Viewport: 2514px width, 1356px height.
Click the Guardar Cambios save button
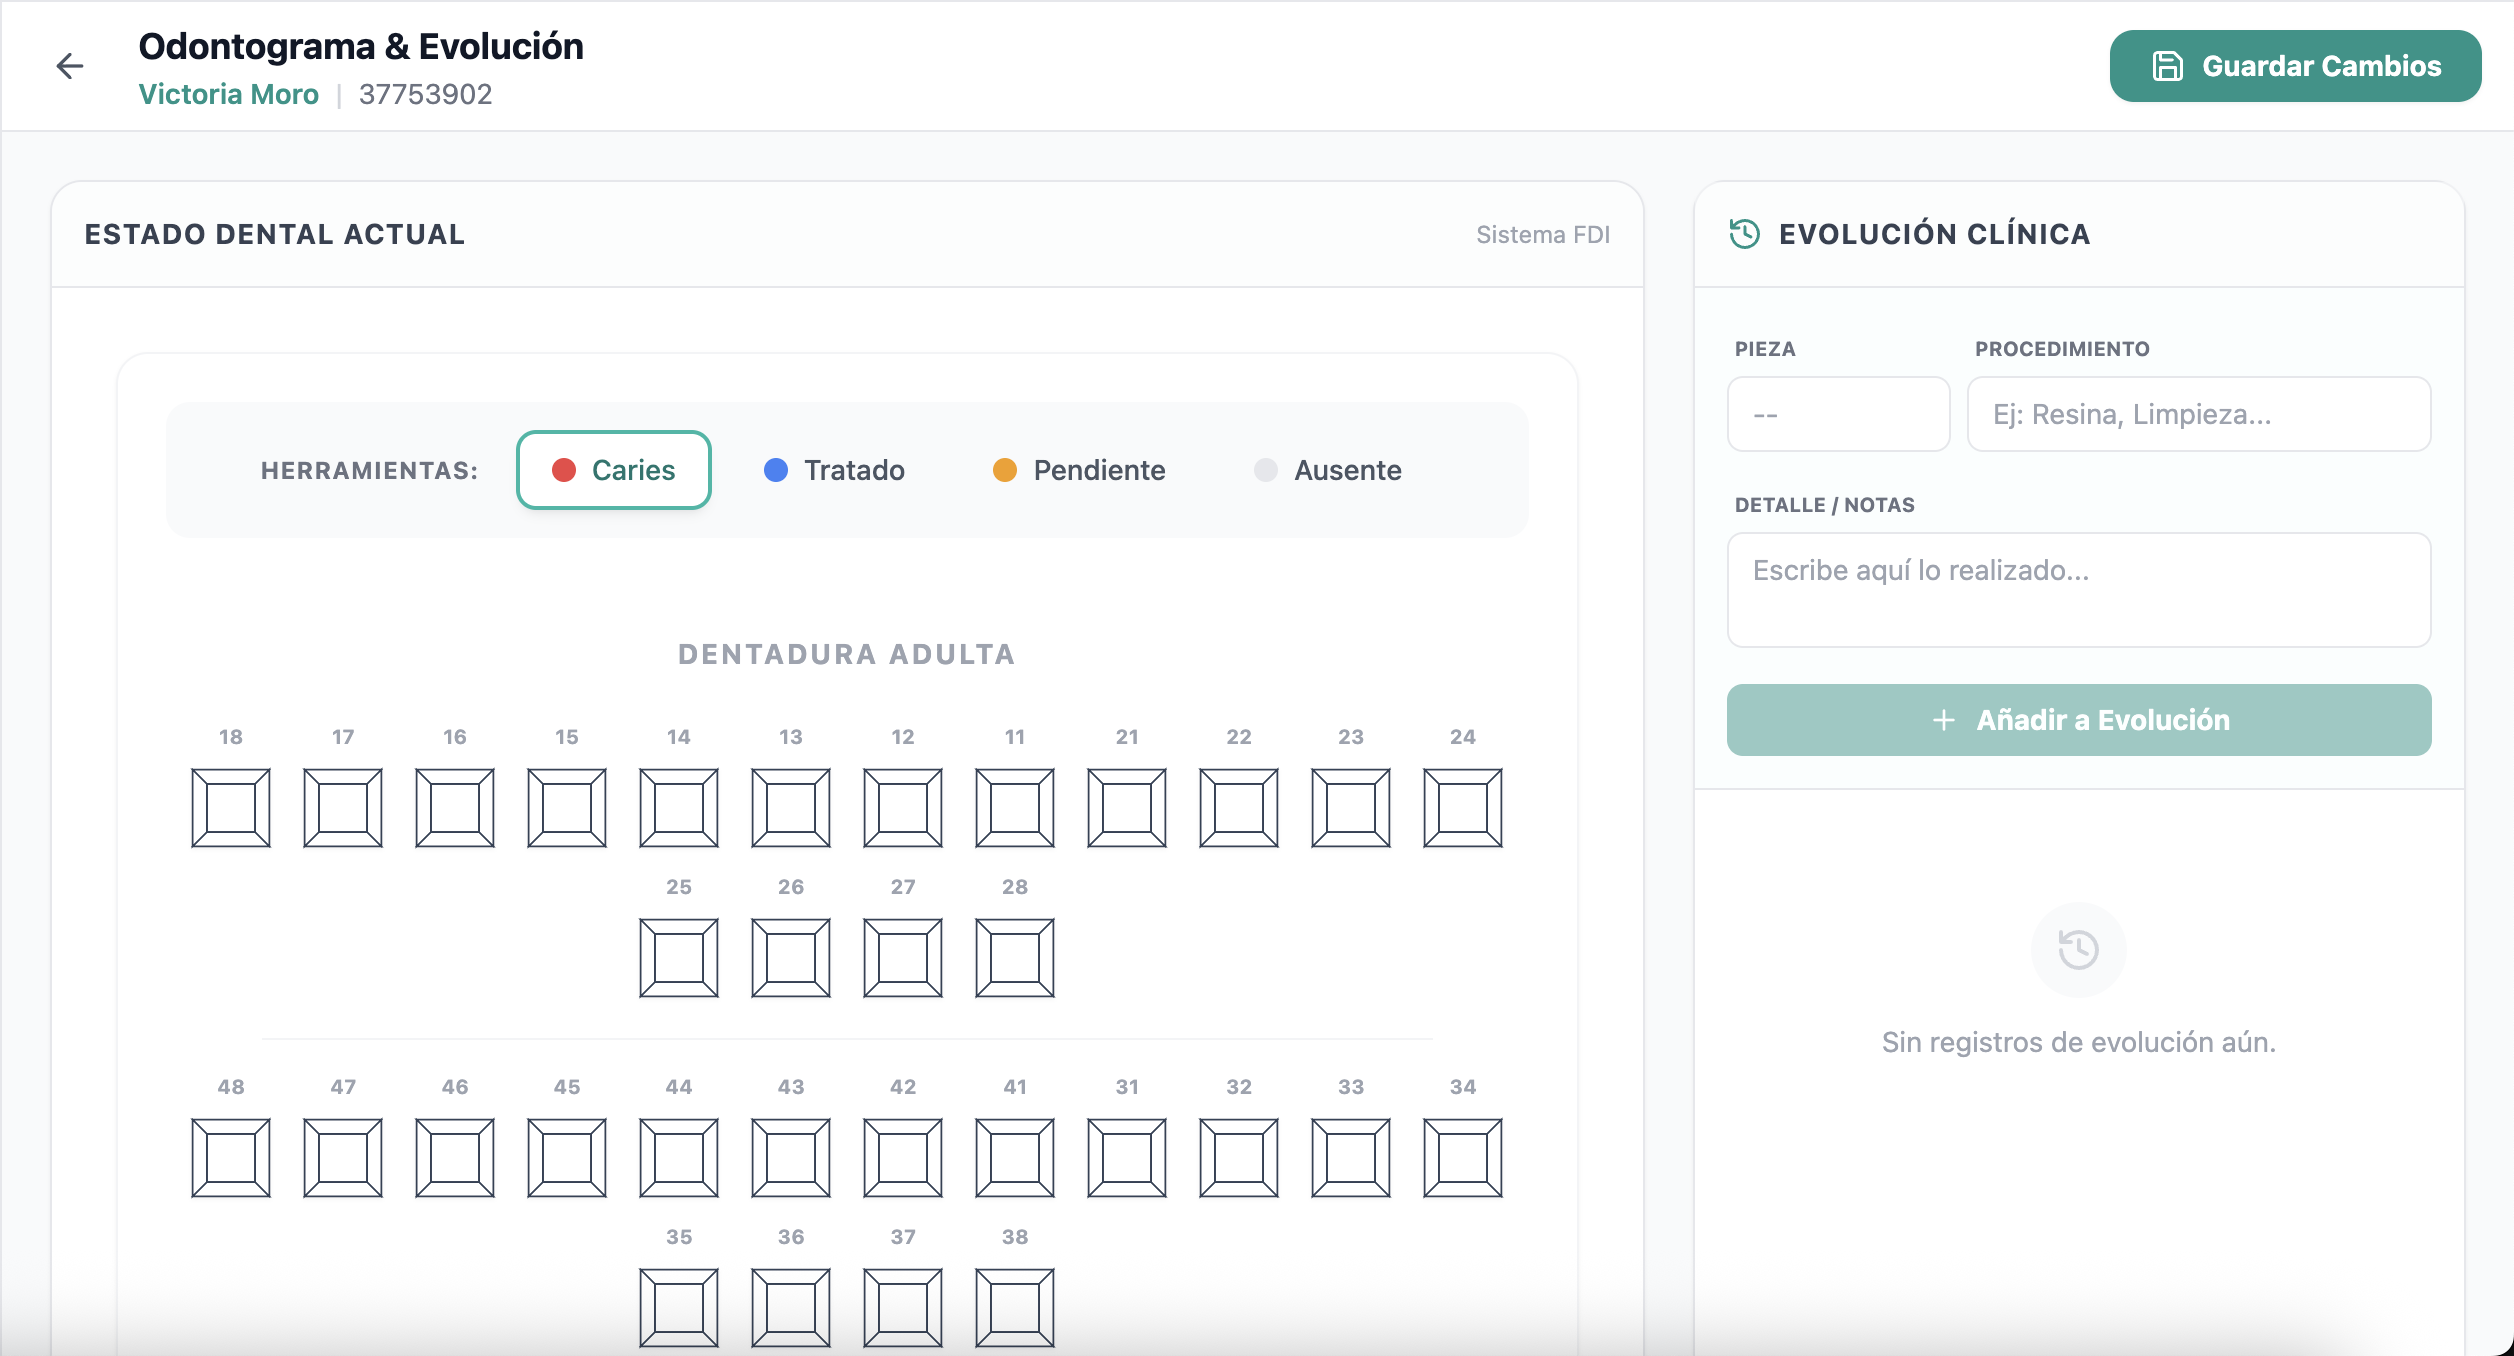click(2295, 66)
